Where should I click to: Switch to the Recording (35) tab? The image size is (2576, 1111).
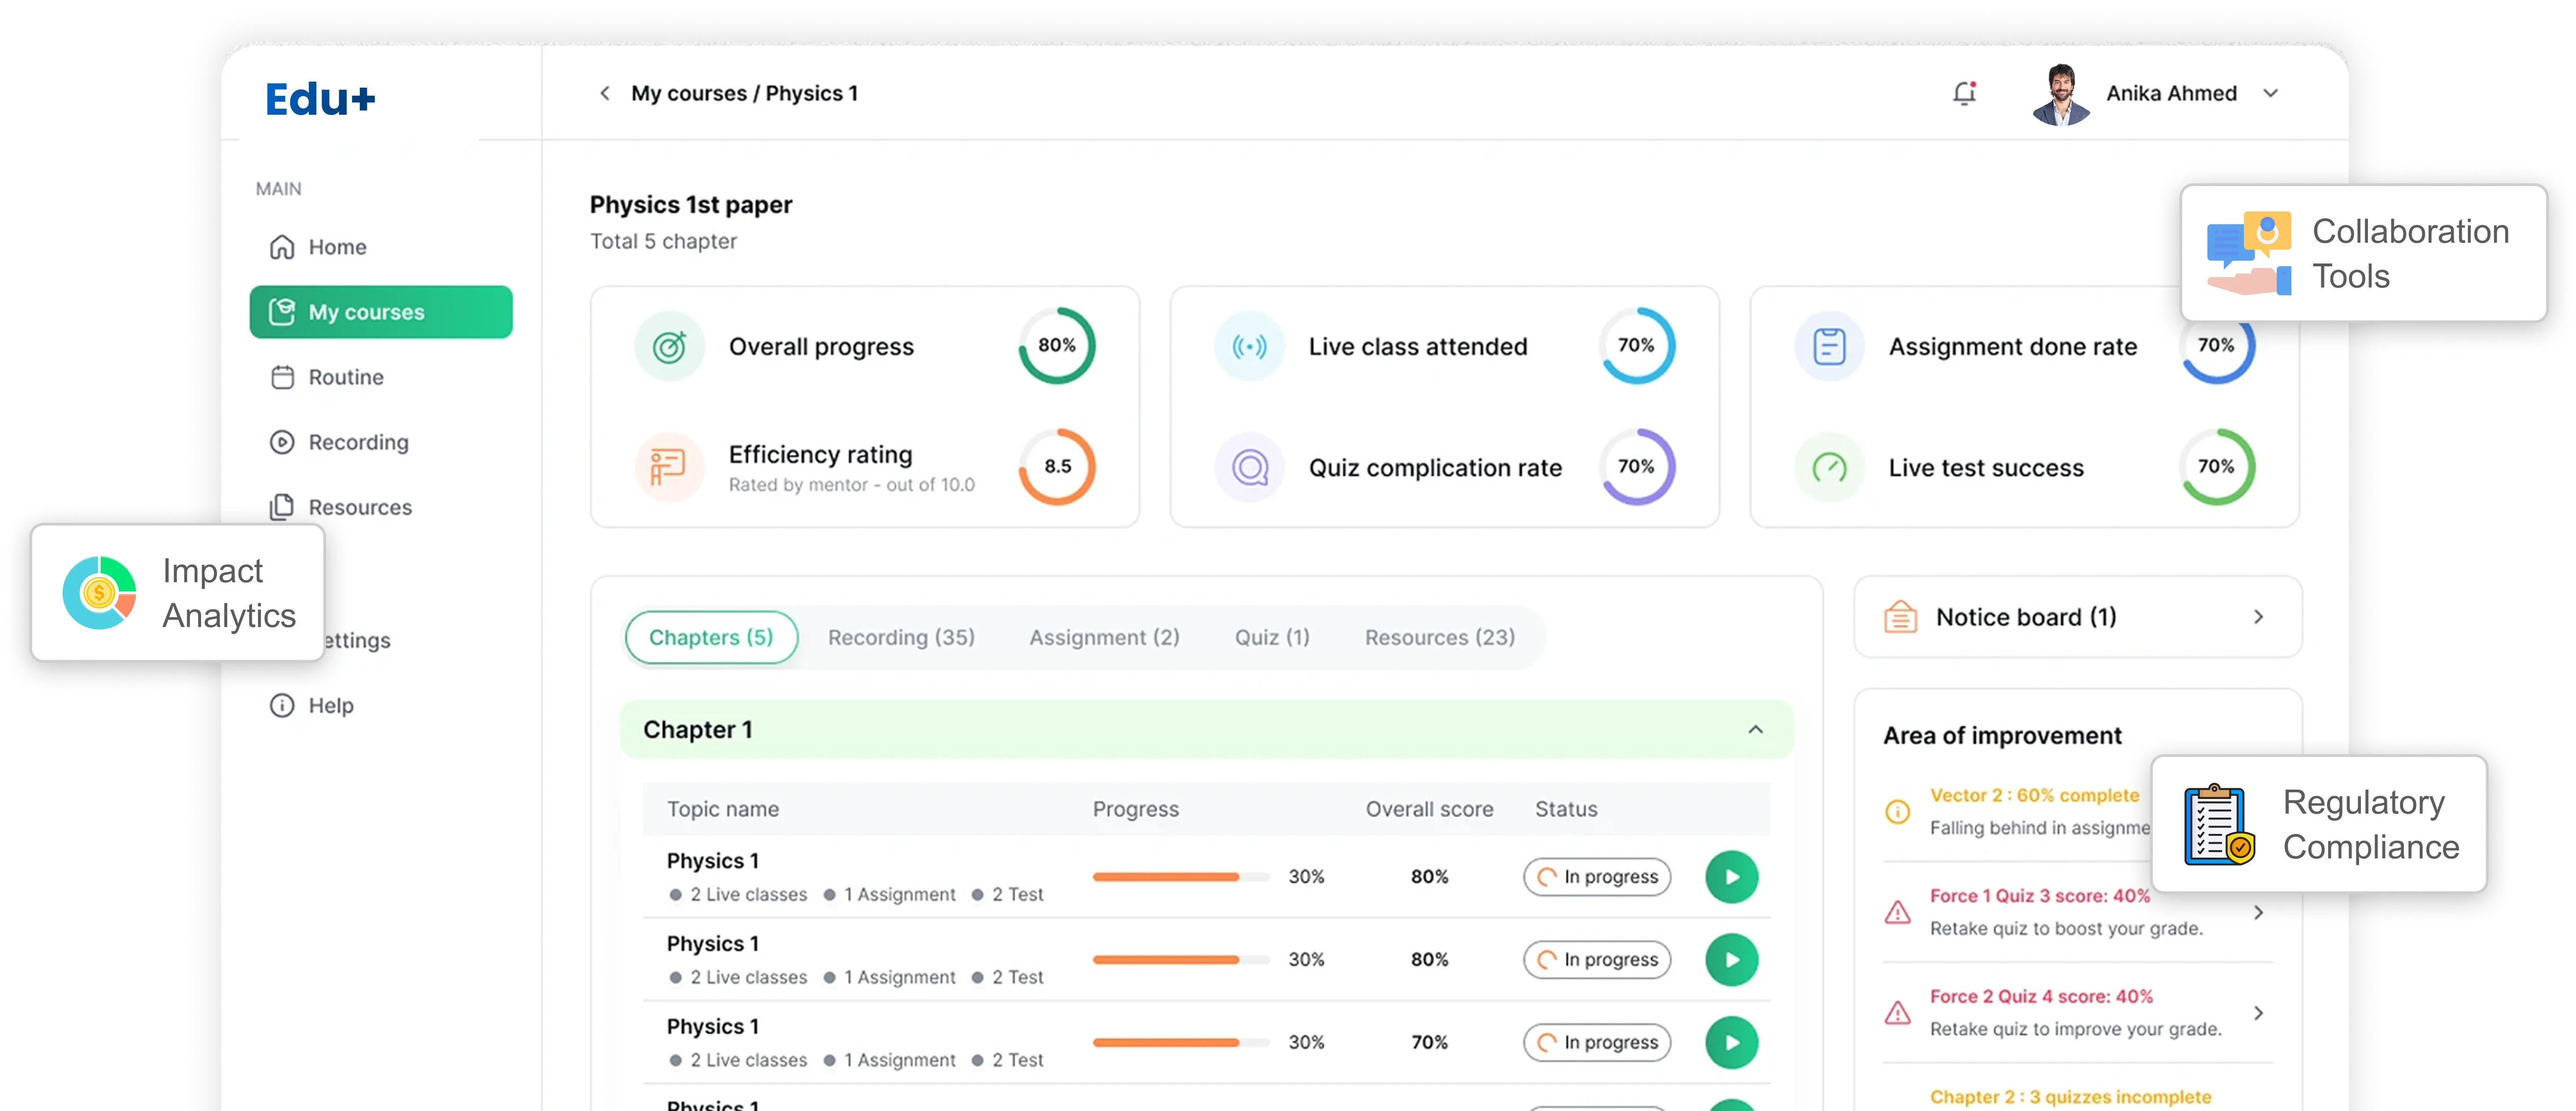coord(900,637)
